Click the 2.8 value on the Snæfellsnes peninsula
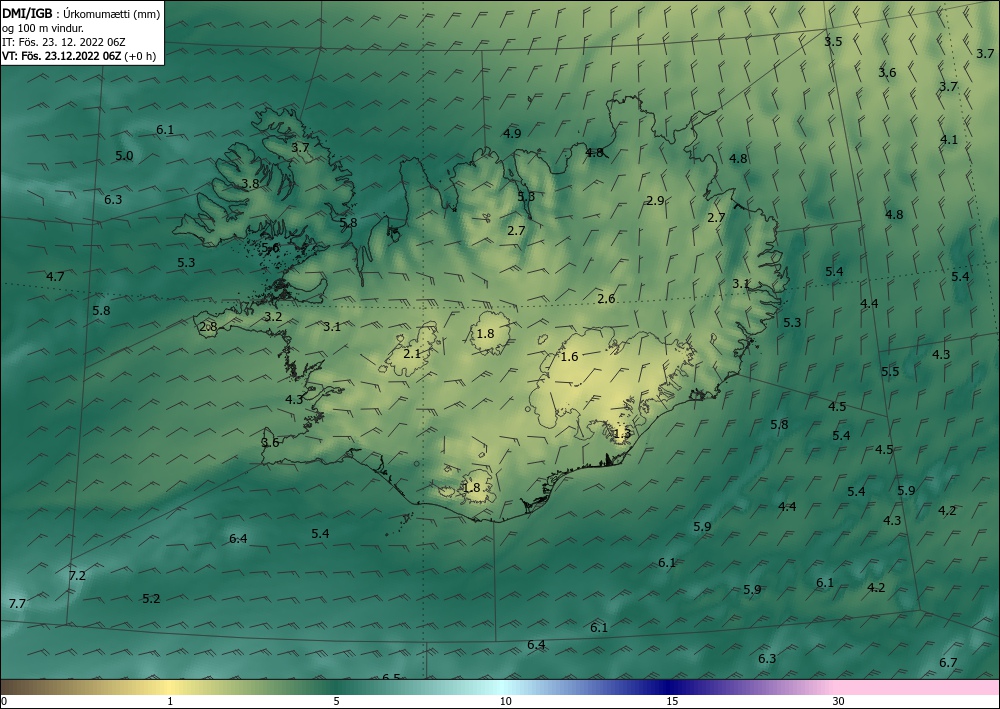The image size is (1000, 709). click(x=209, y=327)
